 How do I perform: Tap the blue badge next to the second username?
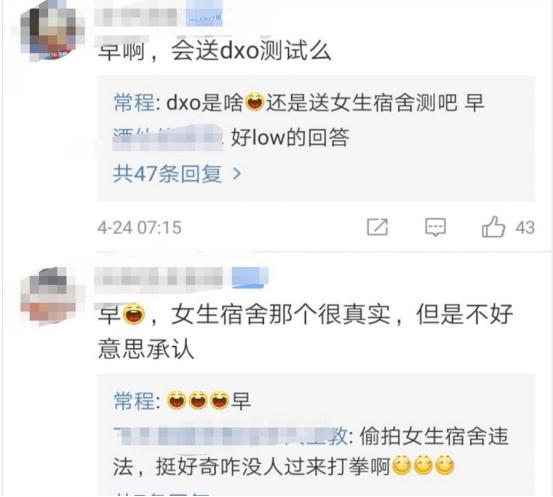[x=250, y=278]
